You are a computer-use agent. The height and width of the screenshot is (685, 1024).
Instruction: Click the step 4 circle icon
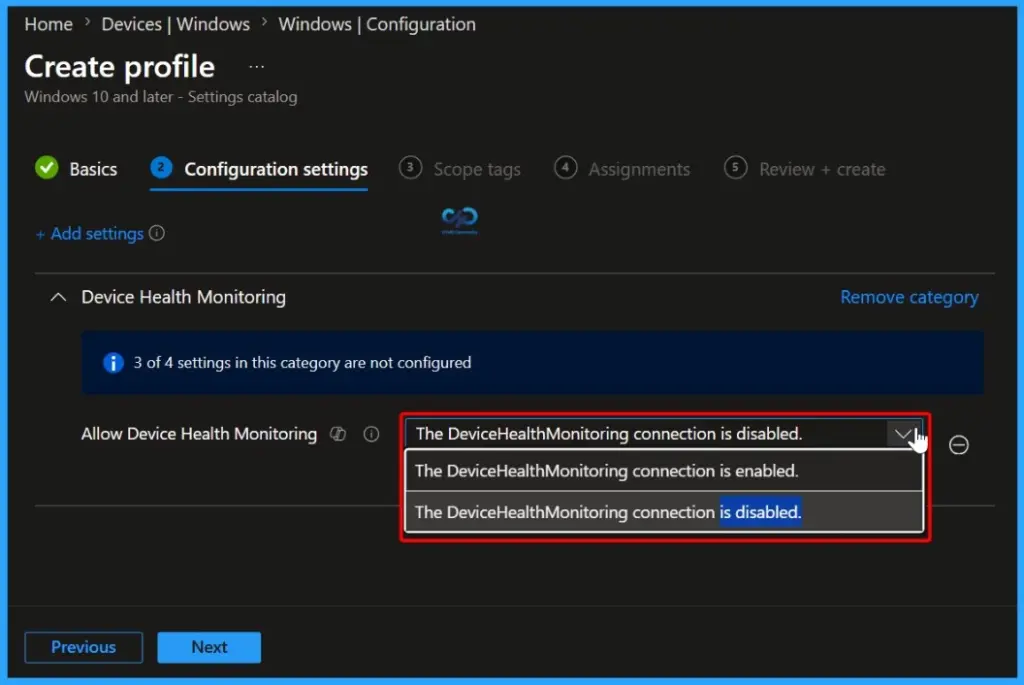[566, 167]
